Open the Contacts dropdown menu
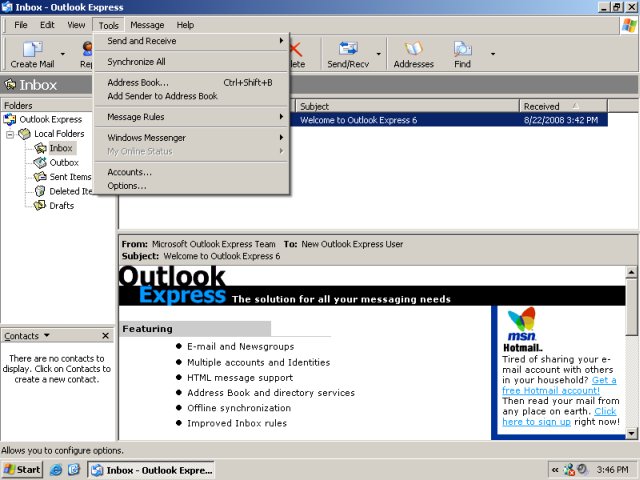 [27, 336]
